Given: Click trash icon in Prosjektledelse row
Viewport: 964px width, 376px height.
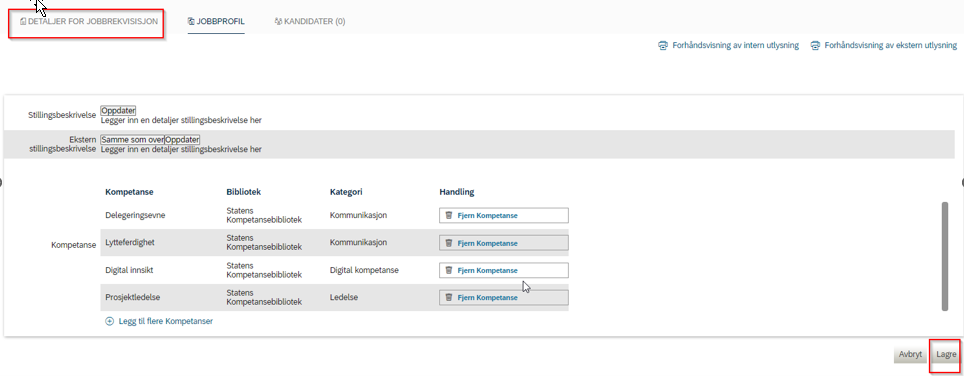Looking at the screenshot, I should point(449,297).
